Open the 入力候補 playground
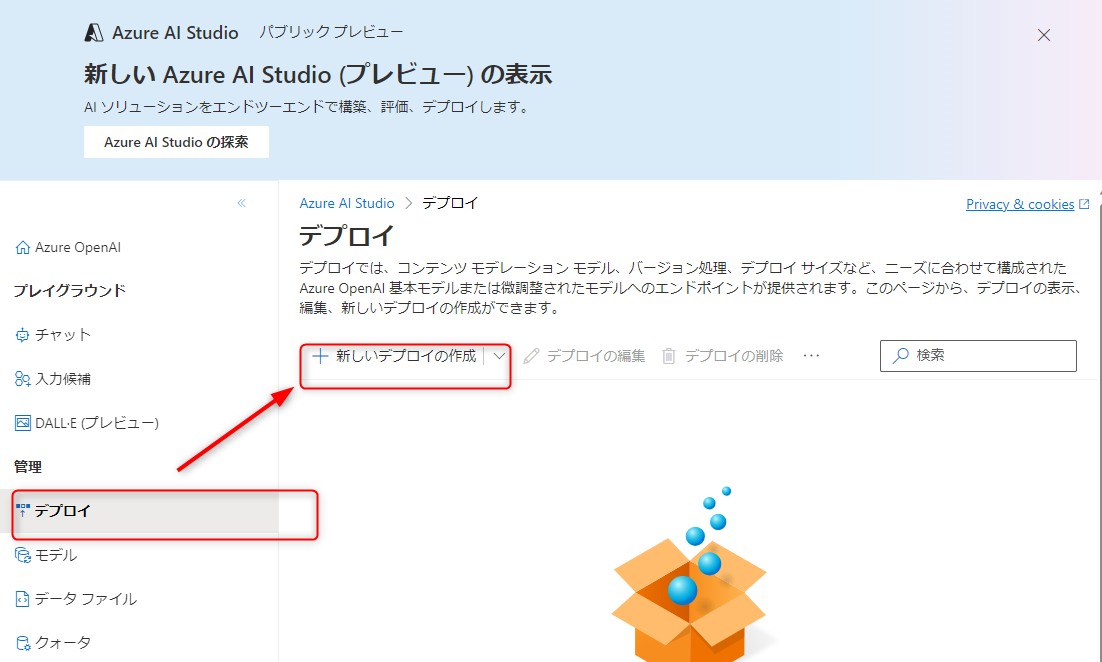Image resolution: width=1102 pixels, height=662 pixels. coord(53,379)
